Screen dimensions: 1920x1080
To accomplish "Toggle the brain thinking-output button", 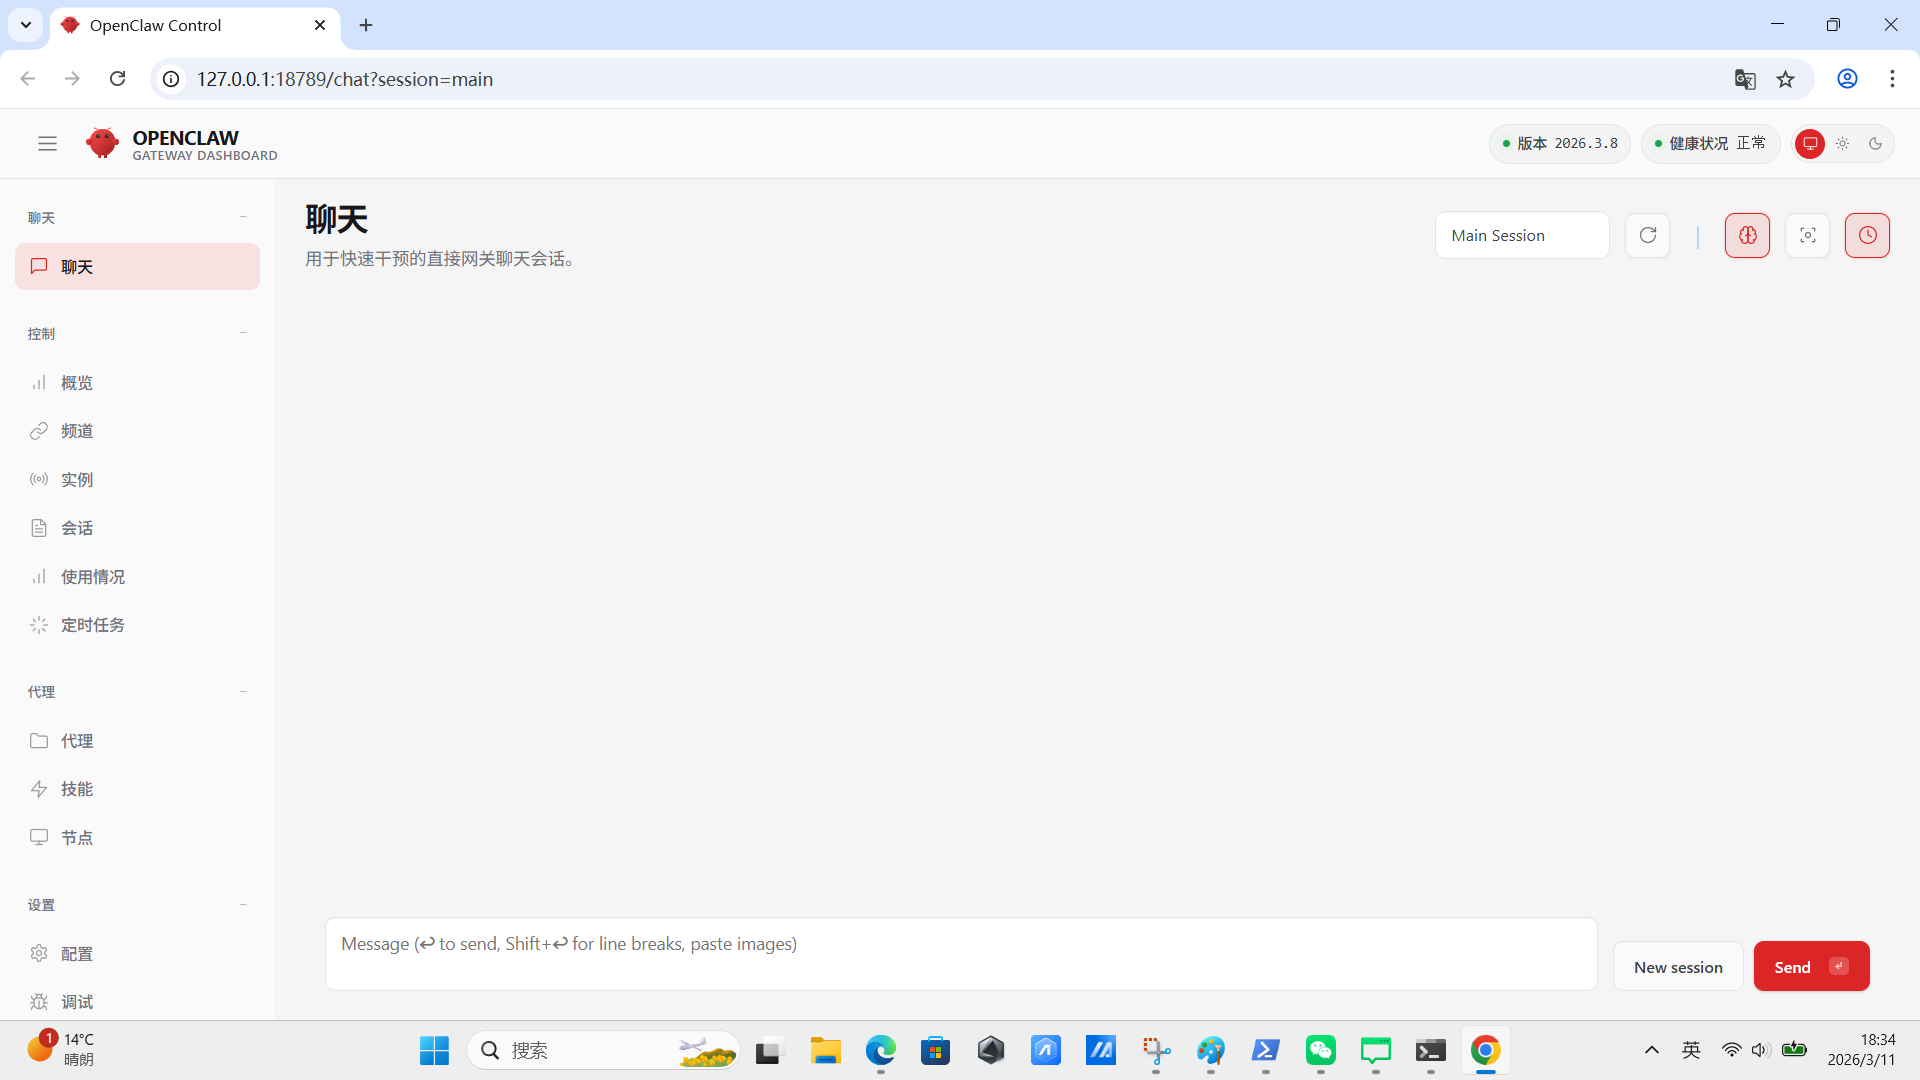I will pos(1747,235).
